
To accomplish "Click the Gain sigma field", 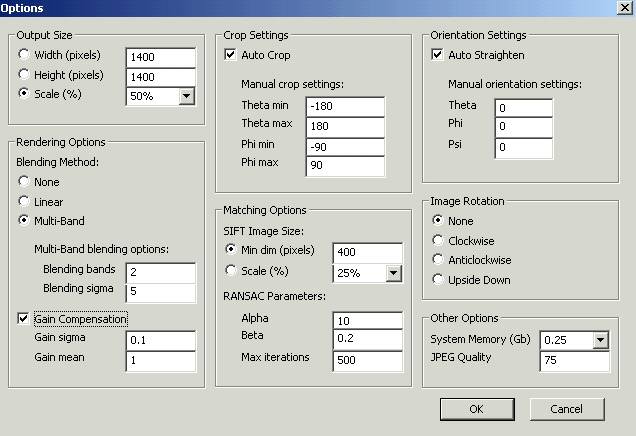I will 161,341.
